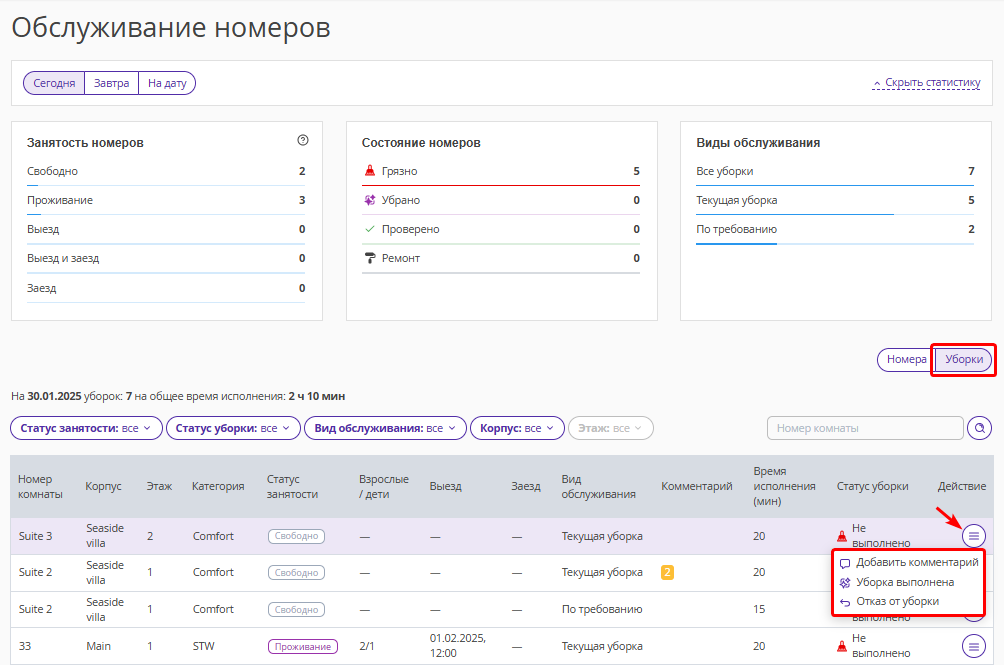Click the Свободно badge in Suite 3 row
Viewport: 1004px width, 665px height.
[296, 536]
